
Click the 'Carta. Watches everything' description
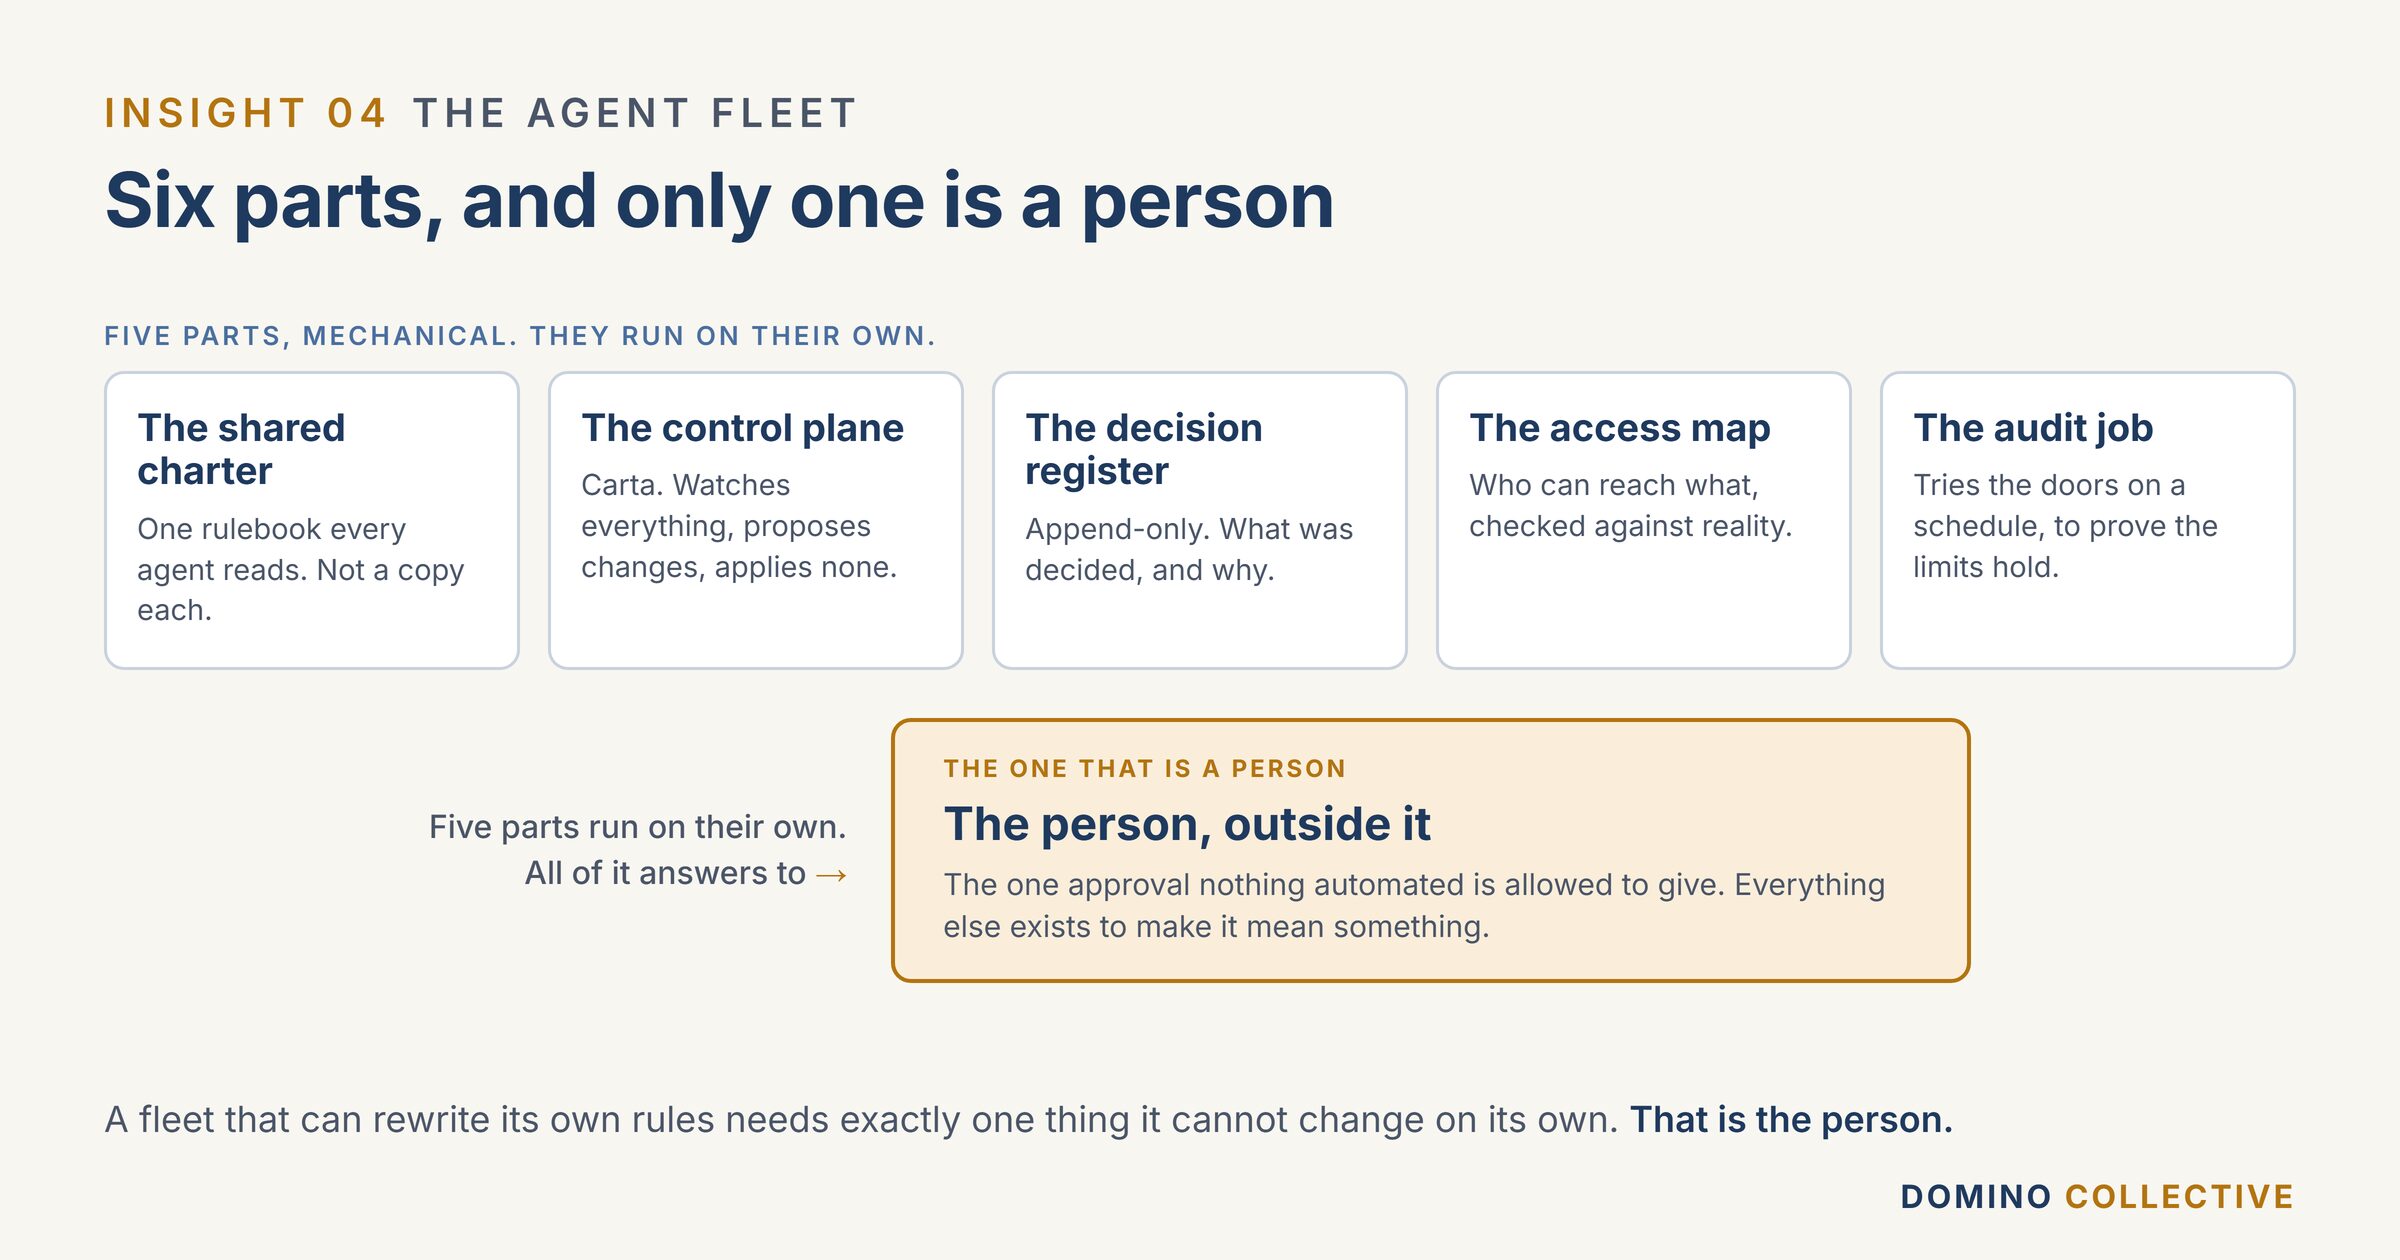click(x=739, y=526)
